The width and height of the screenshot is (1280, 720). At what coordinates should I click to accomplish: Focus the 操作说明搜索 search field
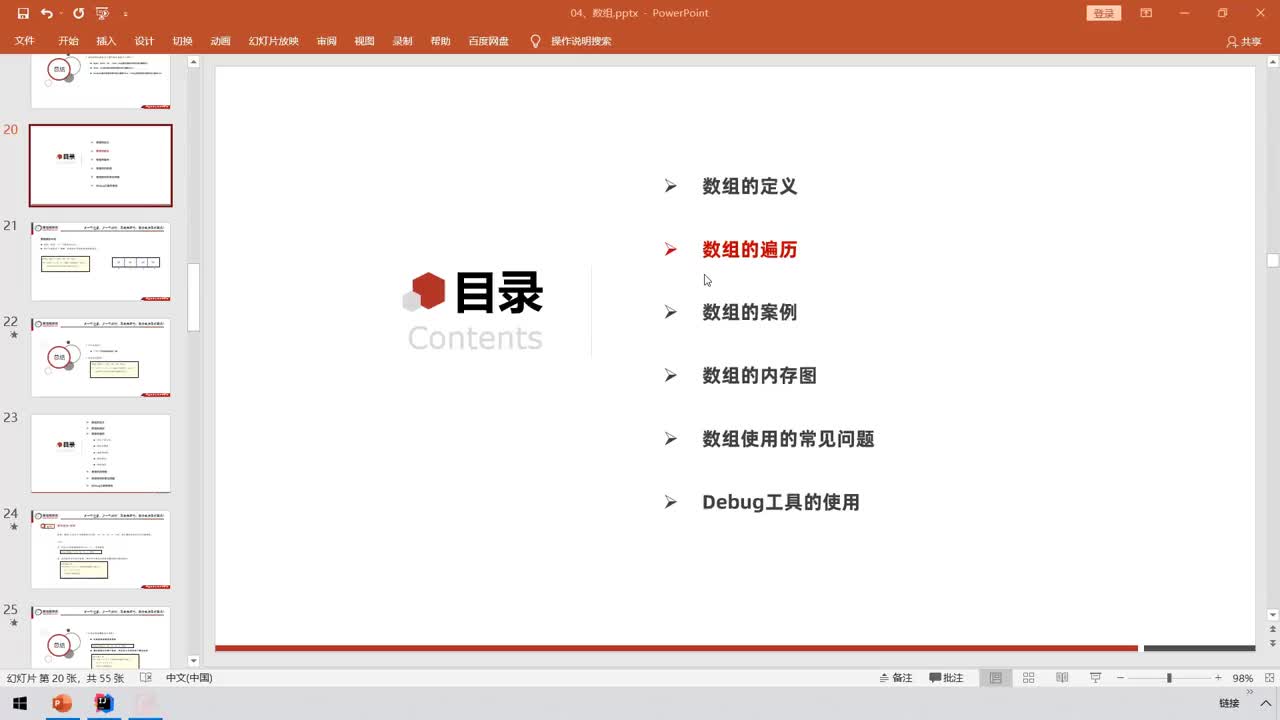click(581, 41)
